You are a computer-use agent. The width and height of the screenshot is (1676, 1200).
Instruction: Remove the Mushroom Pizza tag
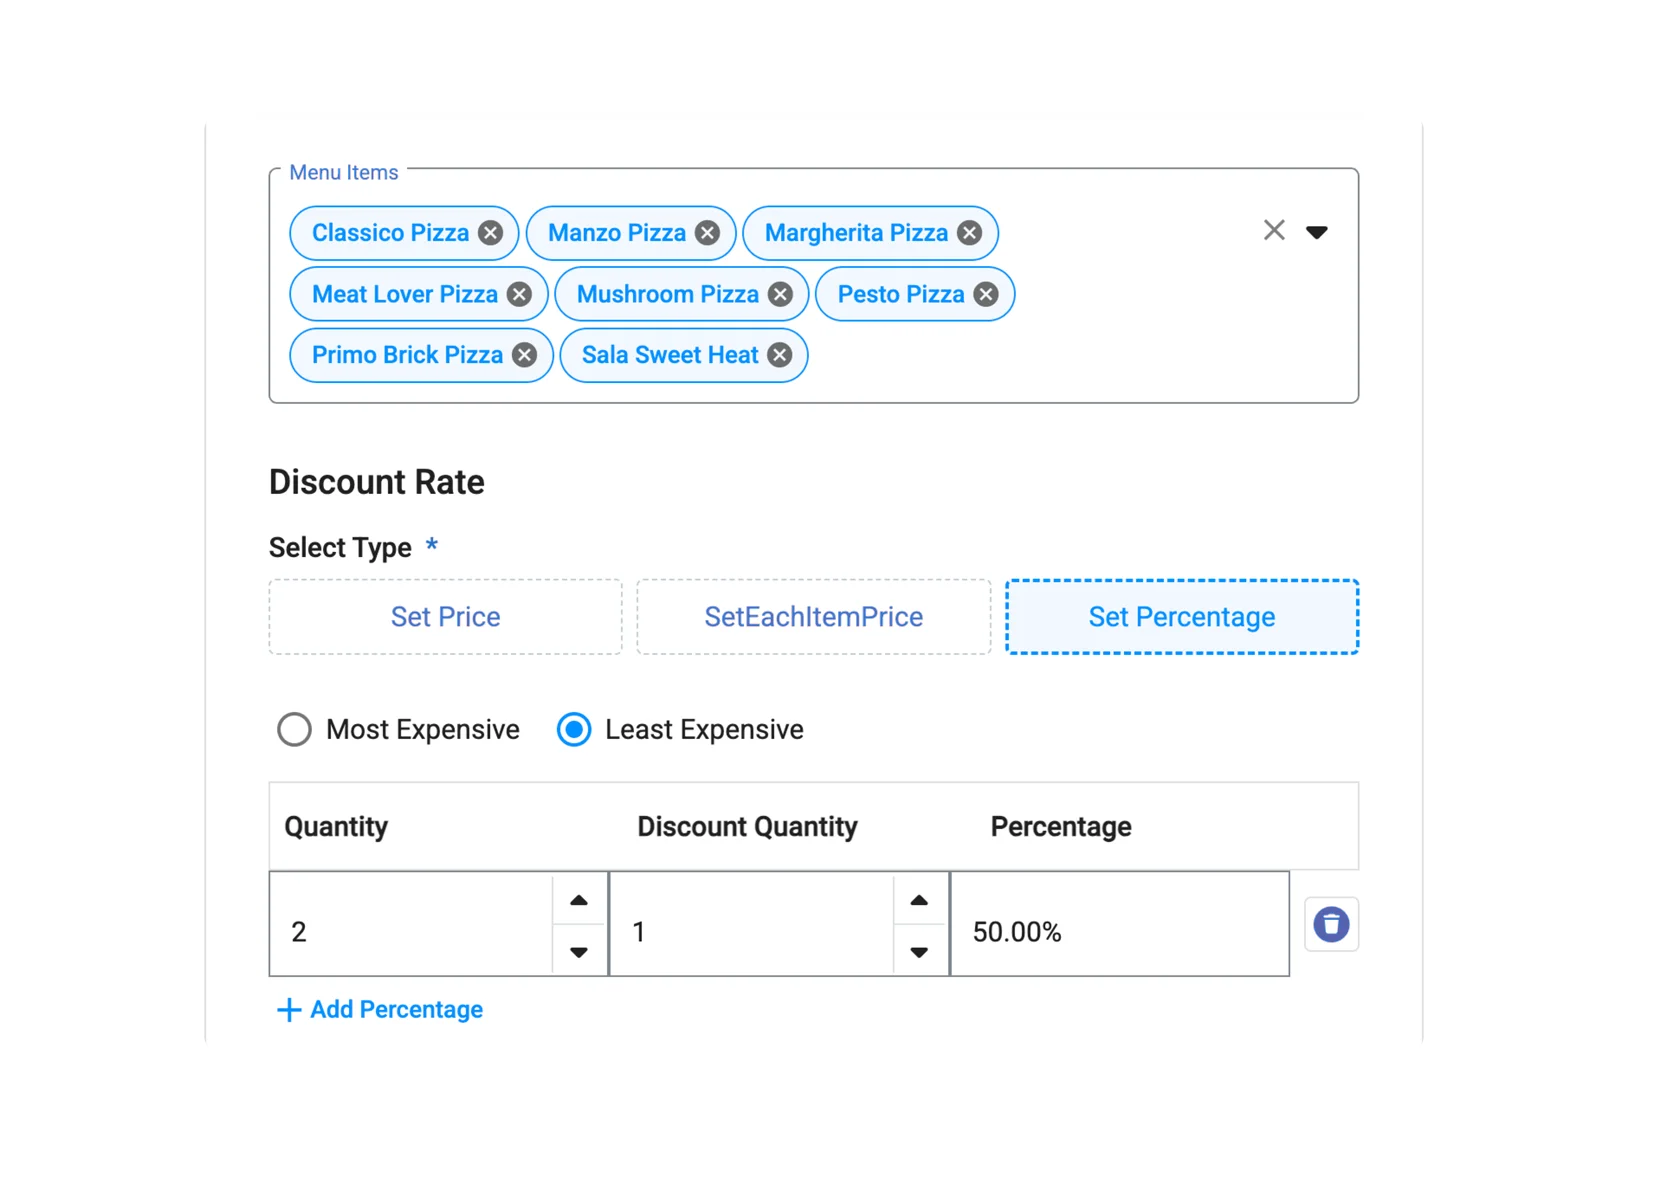[x=780, y=294]
